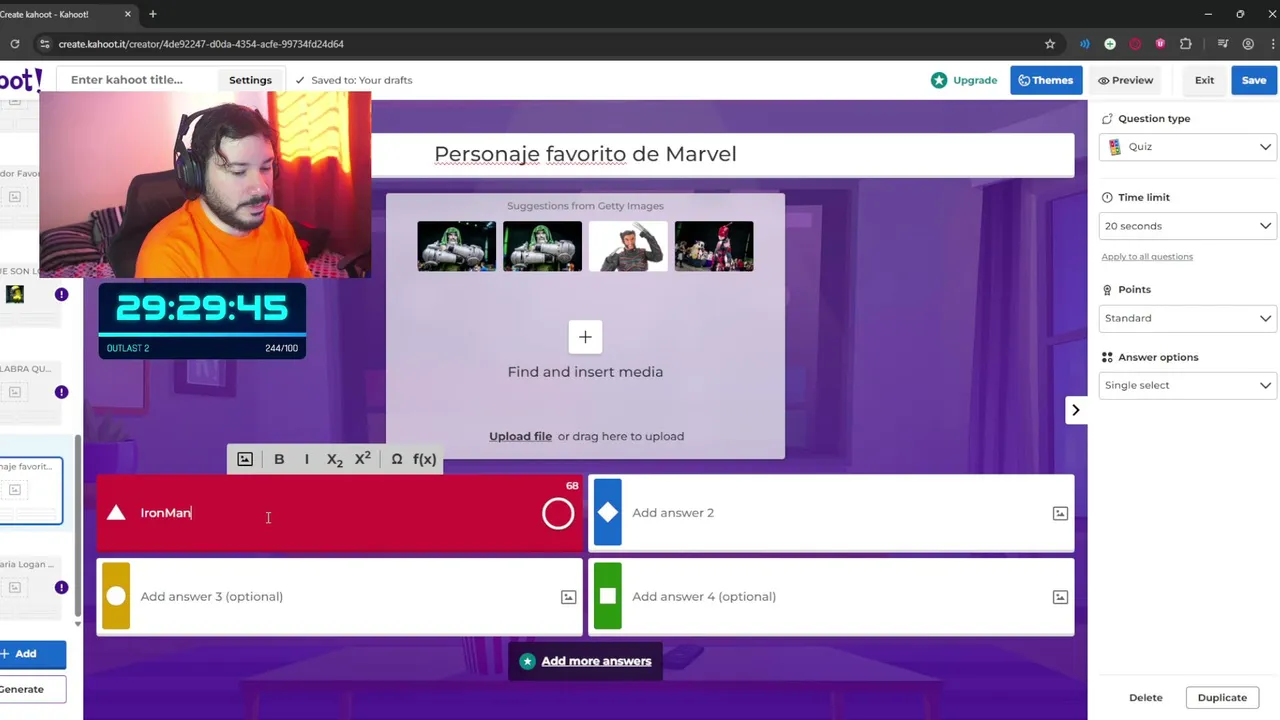This screenshot has height=720, width=1280.
Task: Open kahoot Settings
Action: tap(250, 80)
